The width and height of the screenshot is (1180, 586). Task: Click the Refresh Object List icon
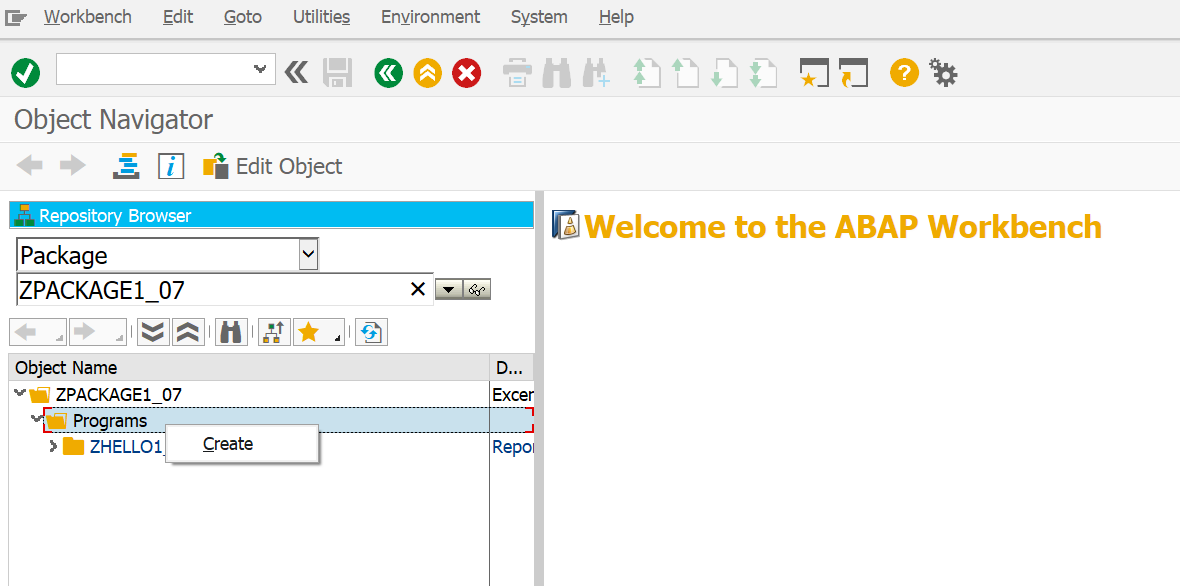tap(371, 332)
